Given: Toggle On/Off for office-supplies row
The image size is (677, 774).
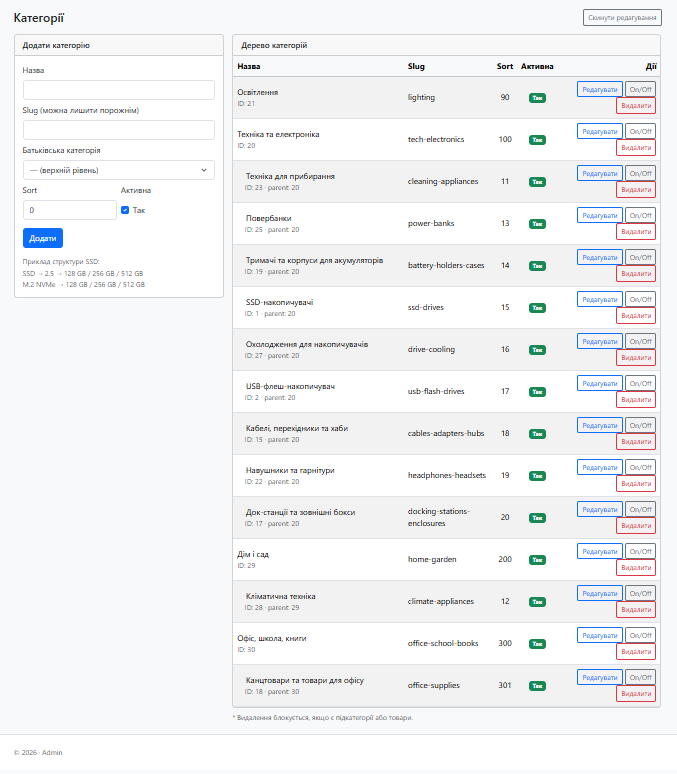Looking at the screenshot, I should pos(640,677).
